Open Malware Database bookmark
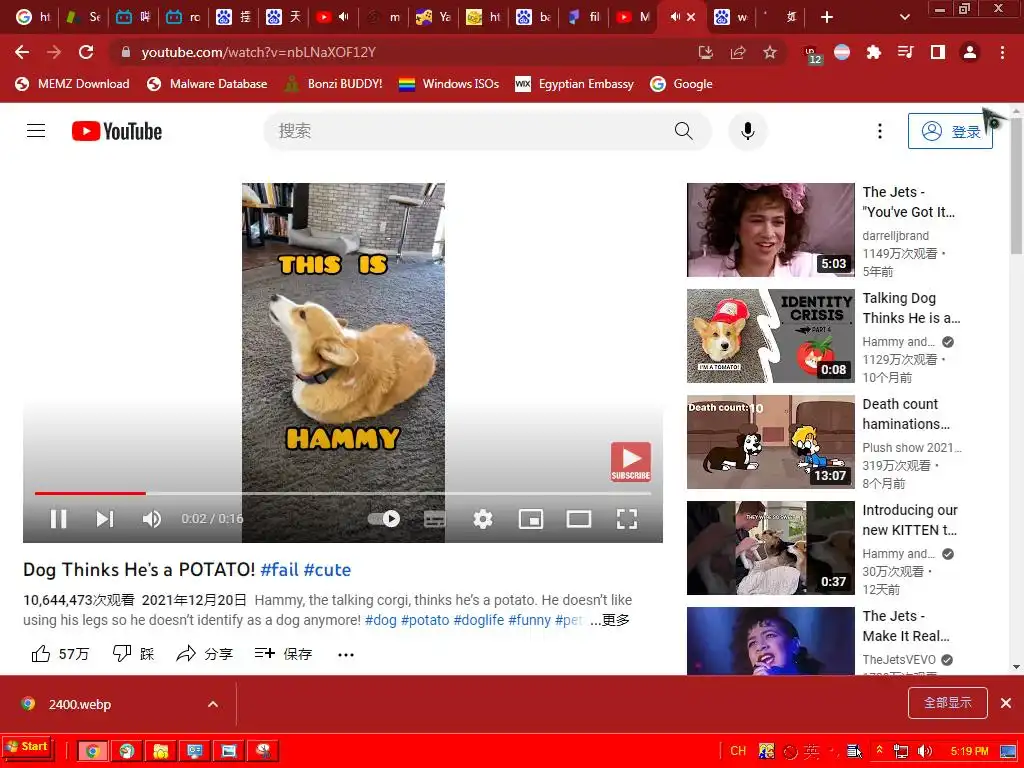This screenshot has width=1024, height=768. 207,84
